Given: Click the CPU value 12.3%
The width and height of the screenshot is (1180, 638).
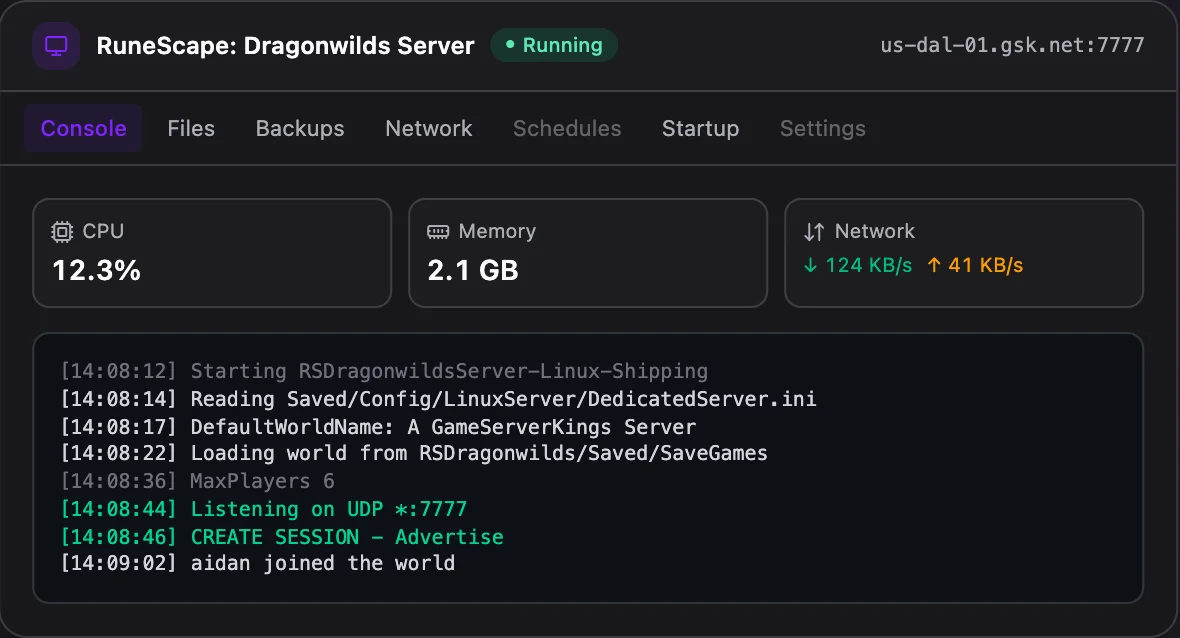Looking at the screenshot, I should coord(96,270).
